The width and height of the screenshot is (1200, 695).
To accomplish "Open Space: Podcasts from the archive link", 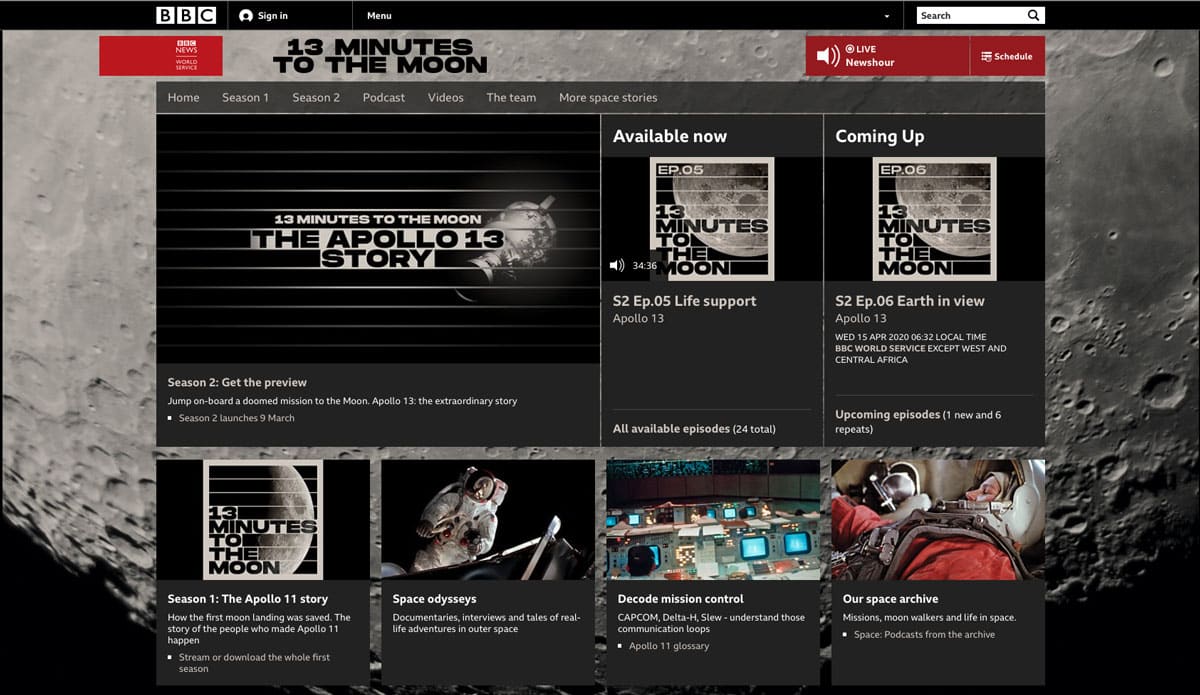I will [925, 634].
